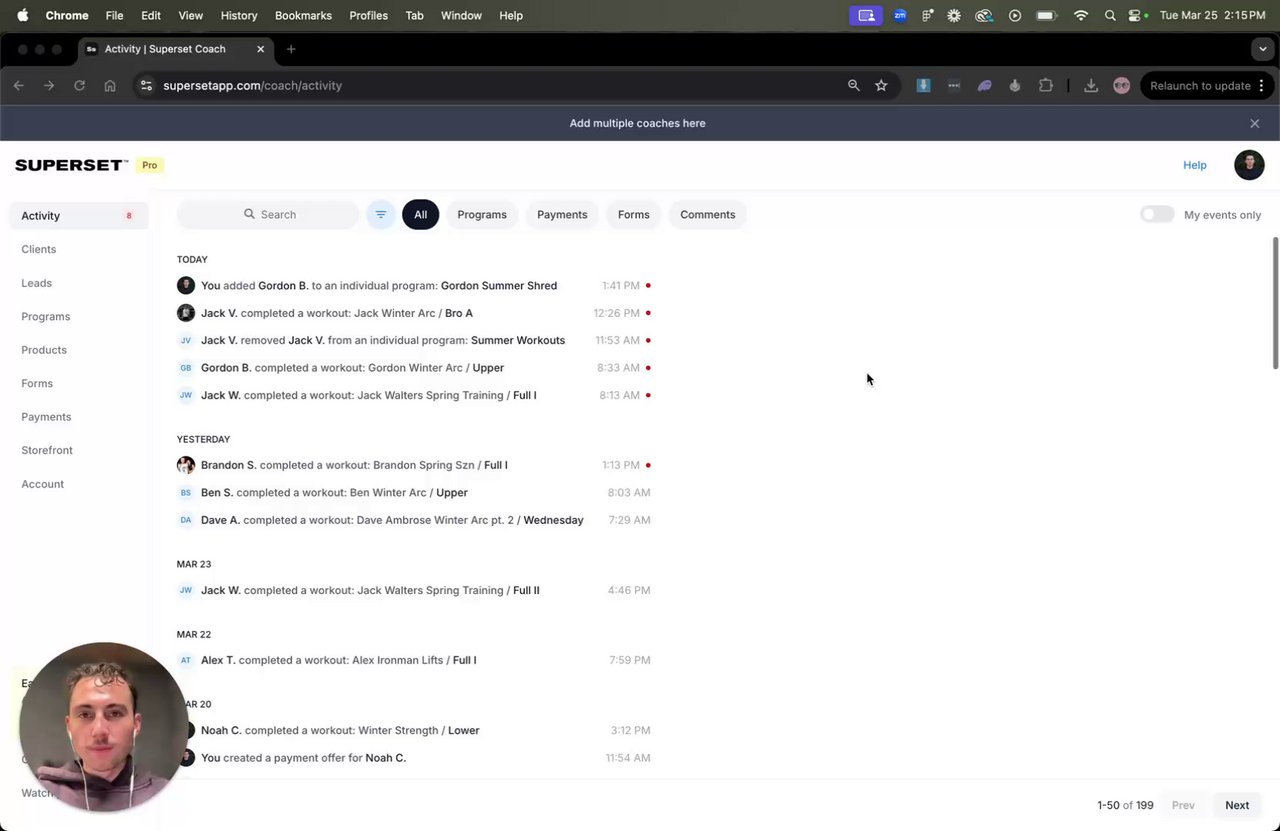Click the Jack V. avatar on Bro A row
1280x831 pixels.
(186, 313)
